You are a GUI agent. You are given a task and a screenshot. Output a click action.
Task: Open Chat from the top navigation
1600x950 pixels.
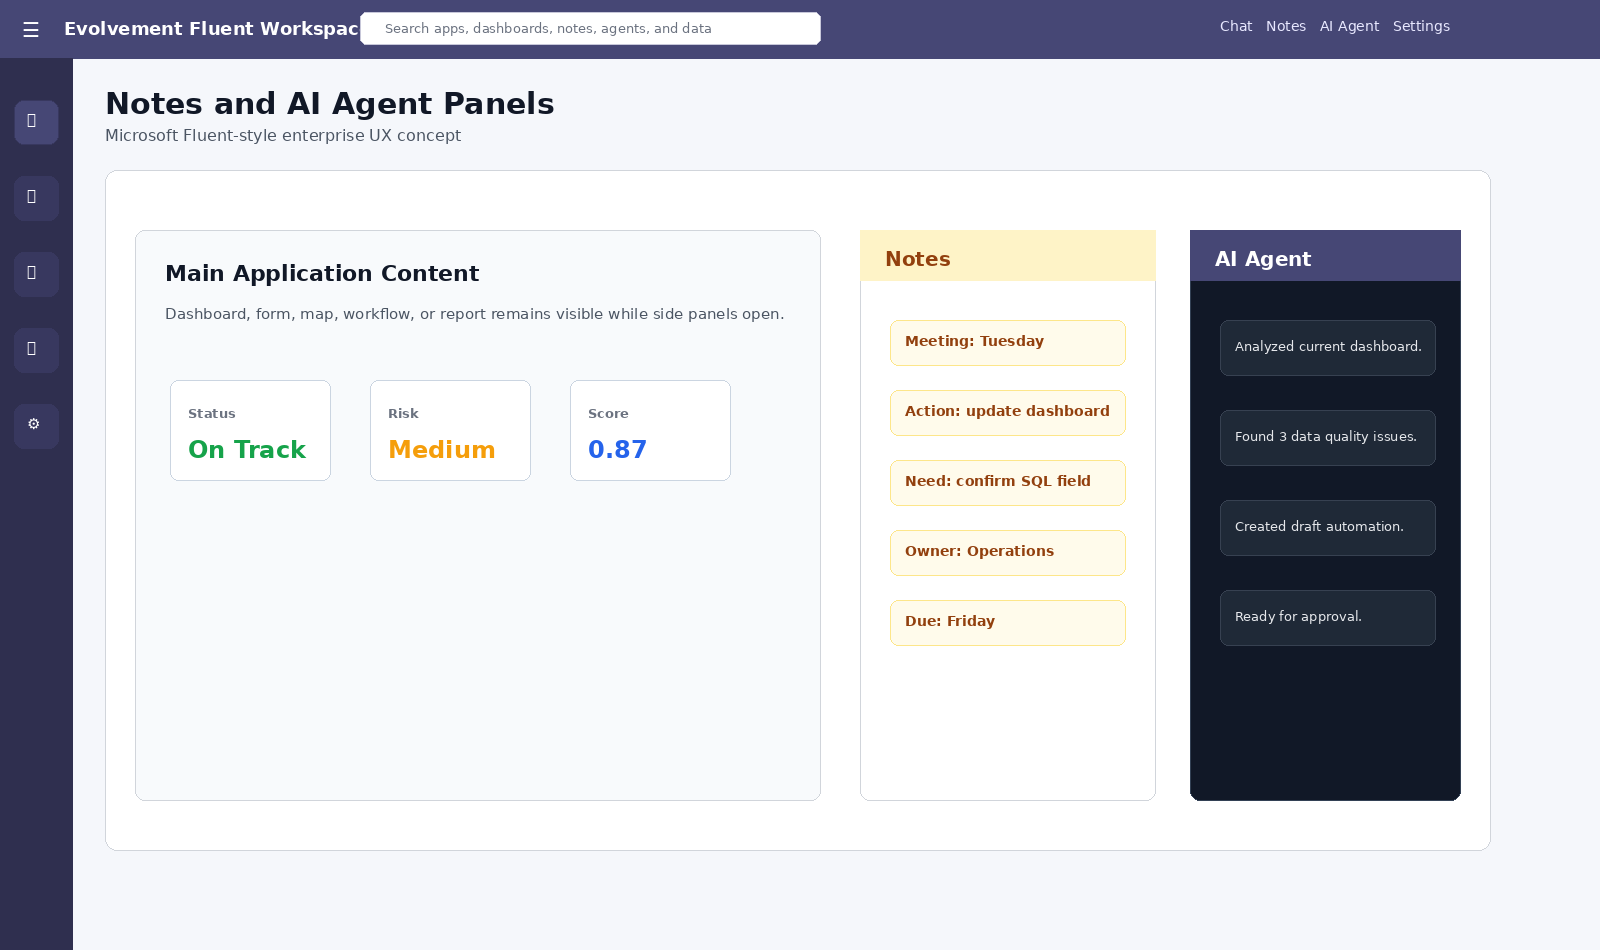1236,27
